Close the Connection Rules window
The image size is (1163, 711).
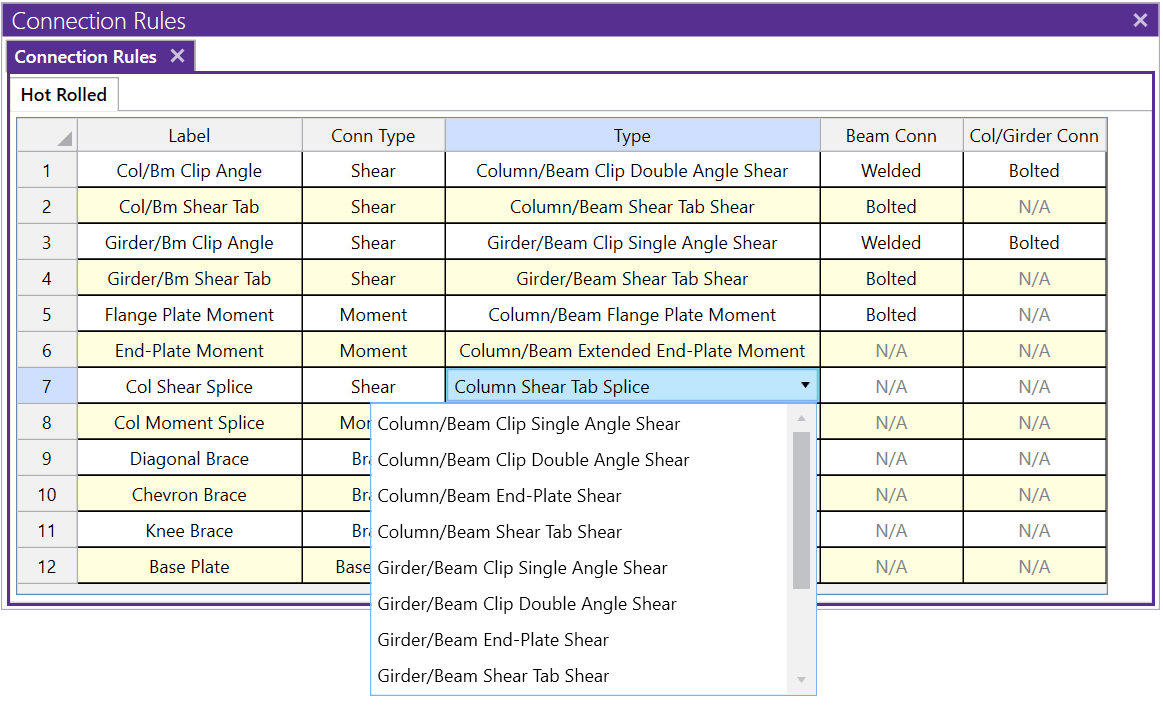(1140, 20)
